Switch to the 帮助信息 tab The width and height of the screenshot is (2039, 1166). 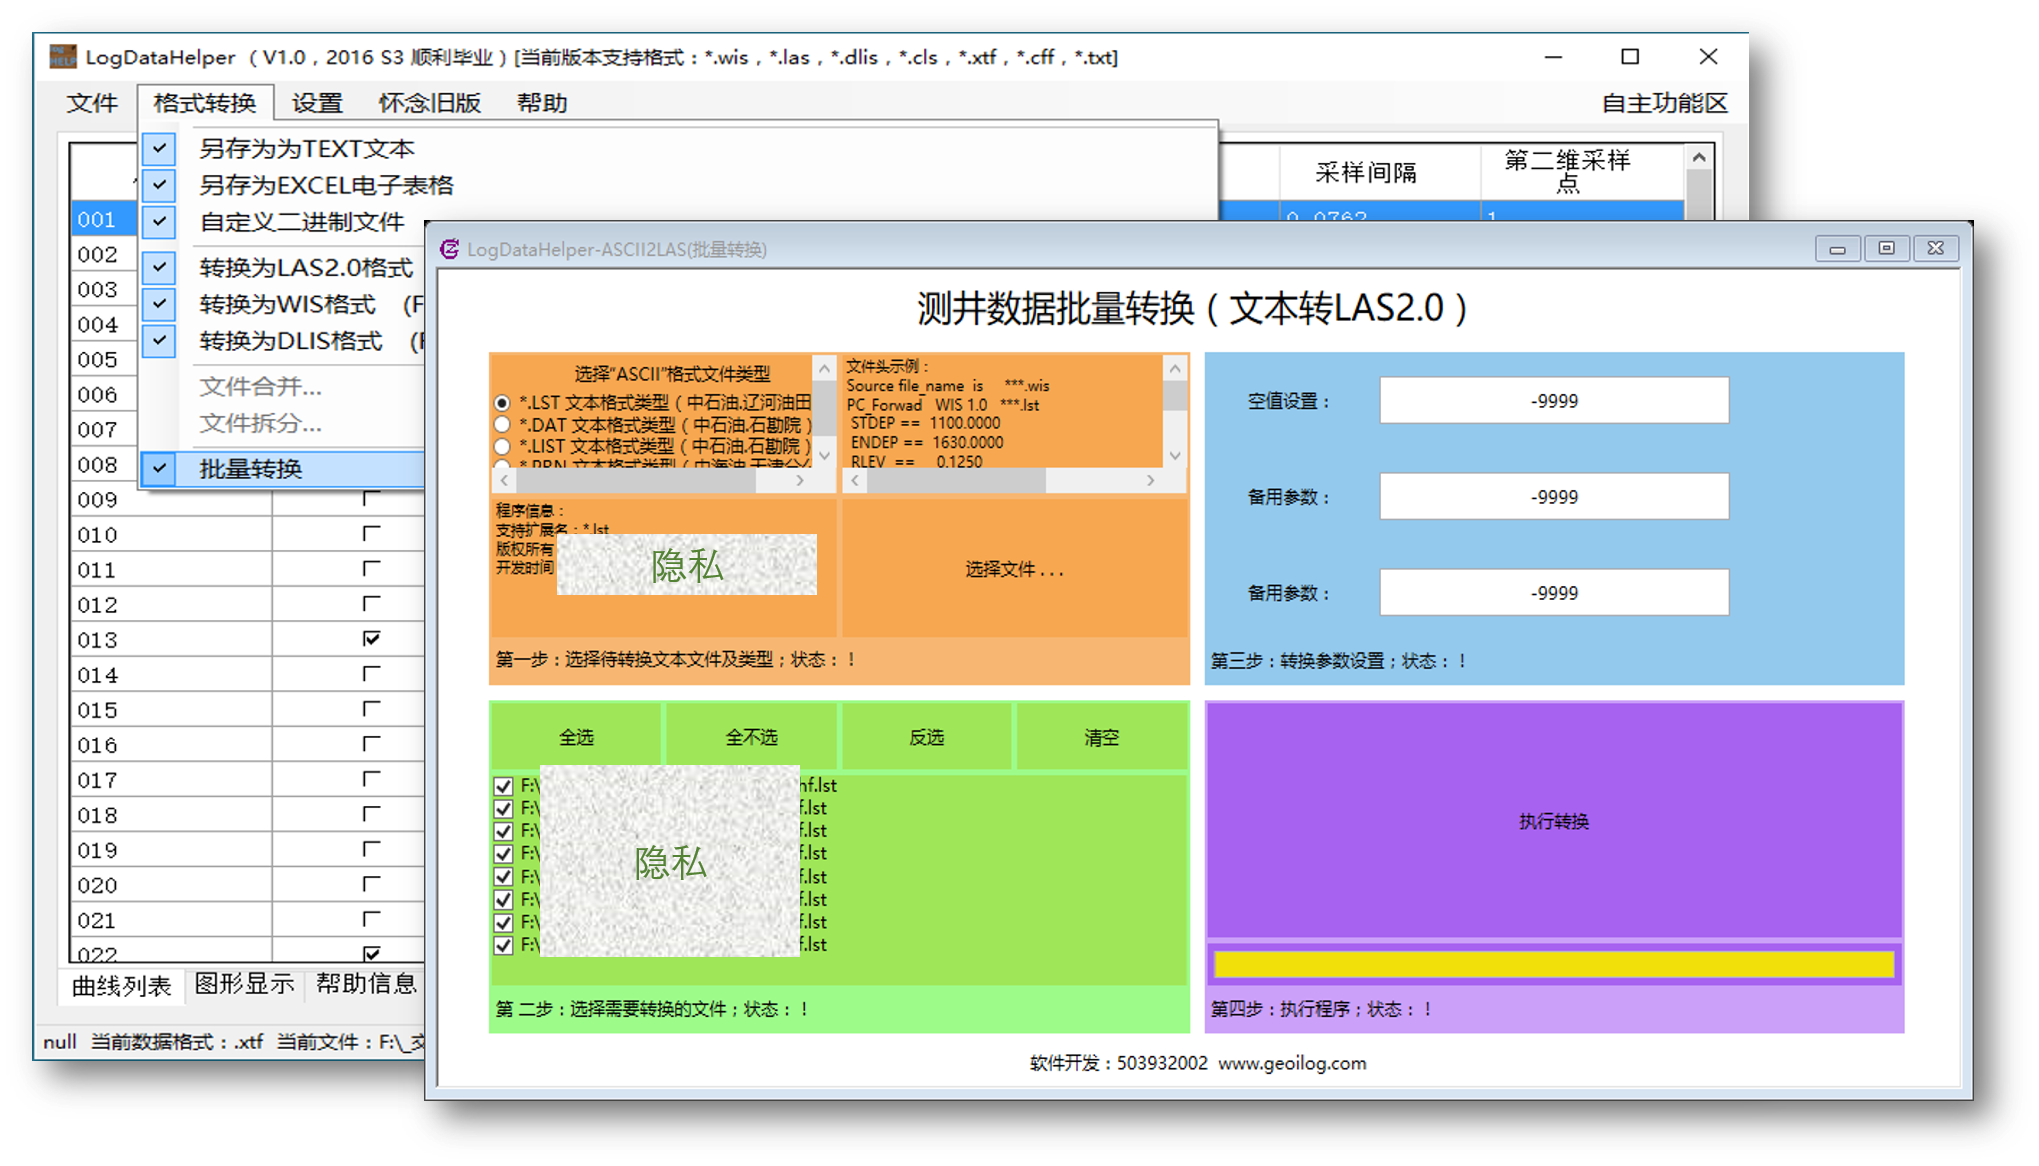click(x=366, y=984)
